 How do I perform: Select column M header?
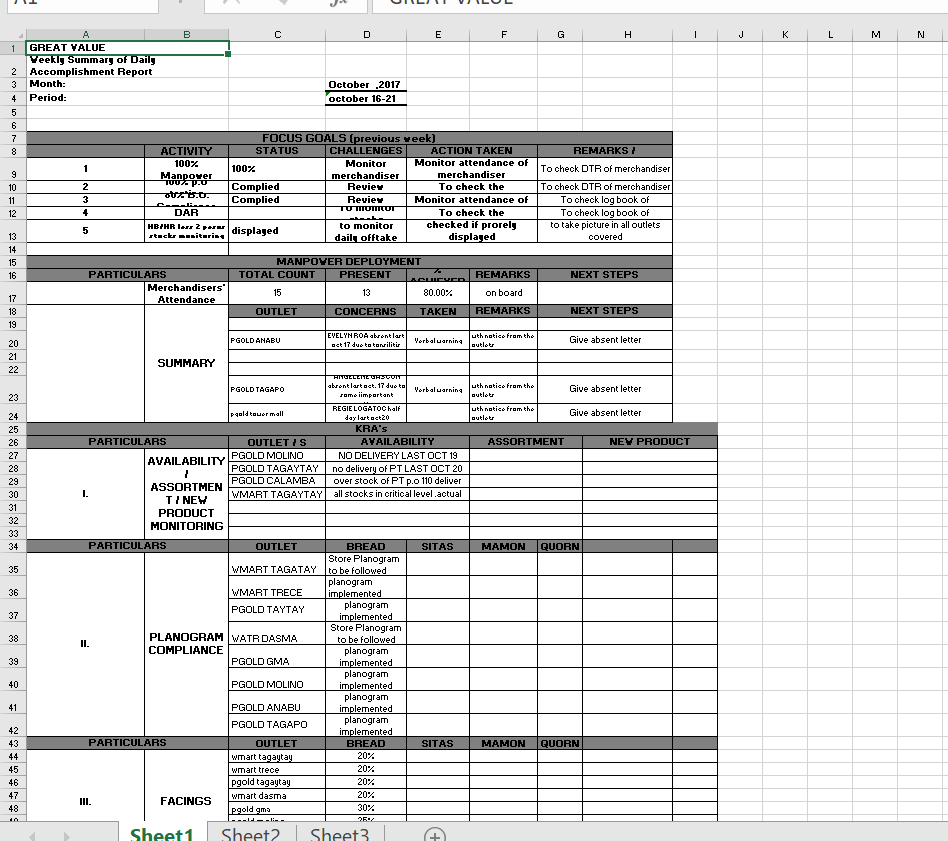[x=875, y=35]
